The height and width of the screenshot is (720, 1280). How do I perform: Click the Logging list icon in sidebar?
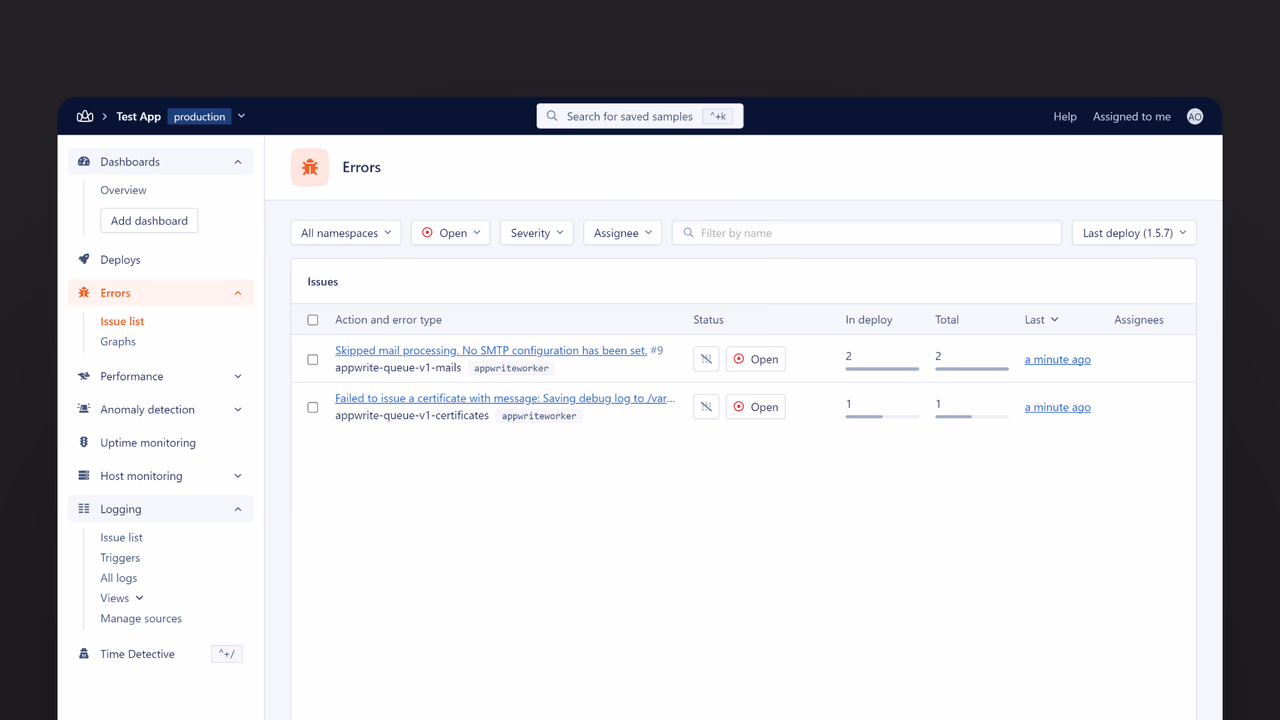(x=84, y=508)
